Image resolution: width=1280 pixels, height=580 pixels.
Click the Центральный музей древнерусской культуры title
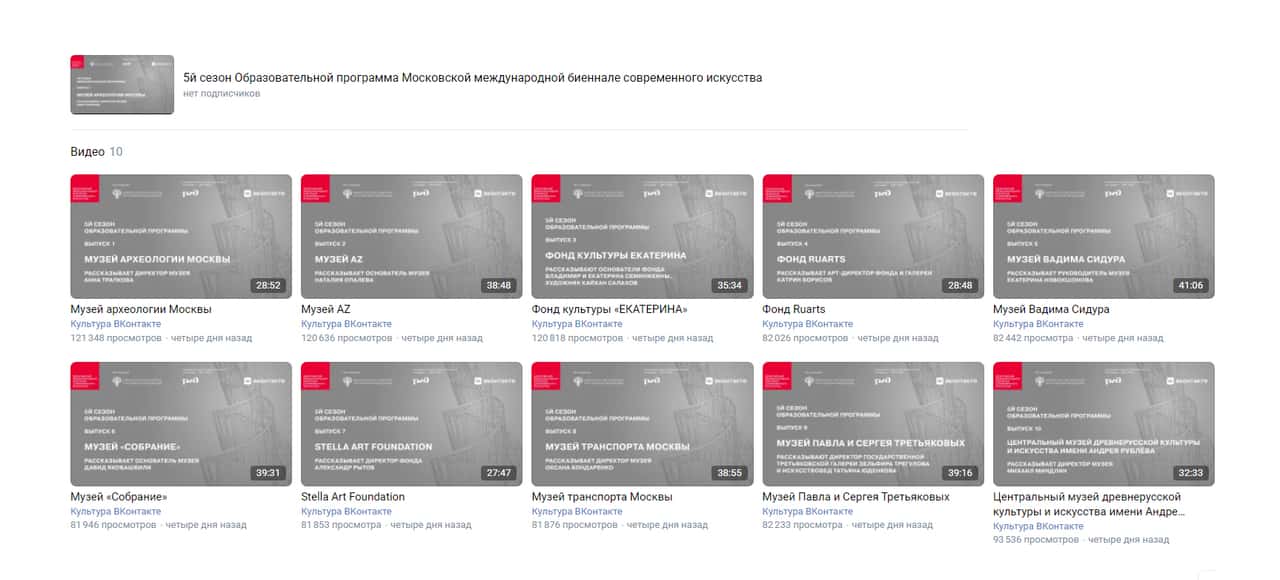tap(1088, 504)
